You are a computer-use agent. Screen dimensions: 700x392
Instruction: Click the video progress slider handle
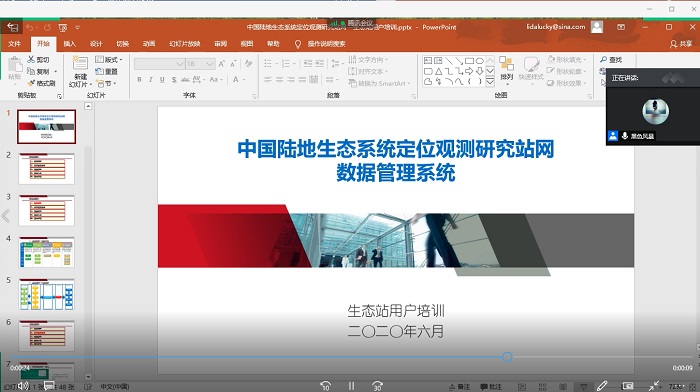(x=507, y=357)
